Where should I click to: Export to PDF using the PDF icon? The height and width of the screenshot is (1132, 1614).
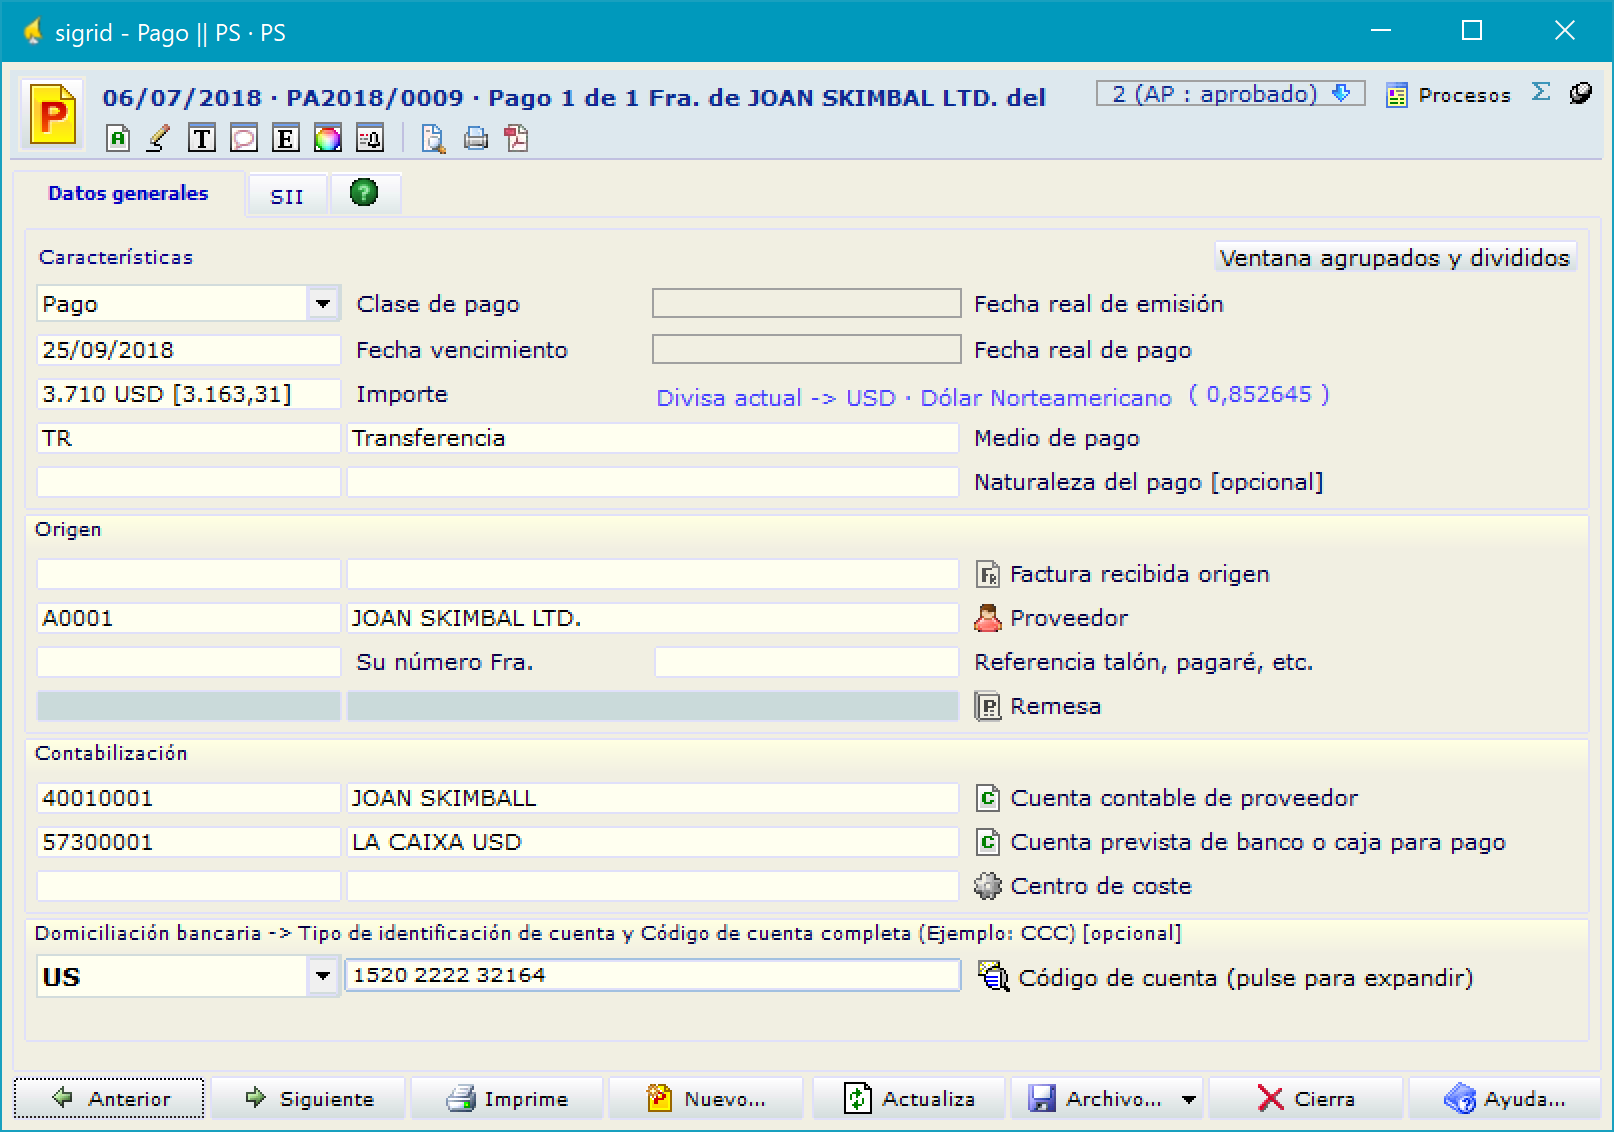(517, 138)
